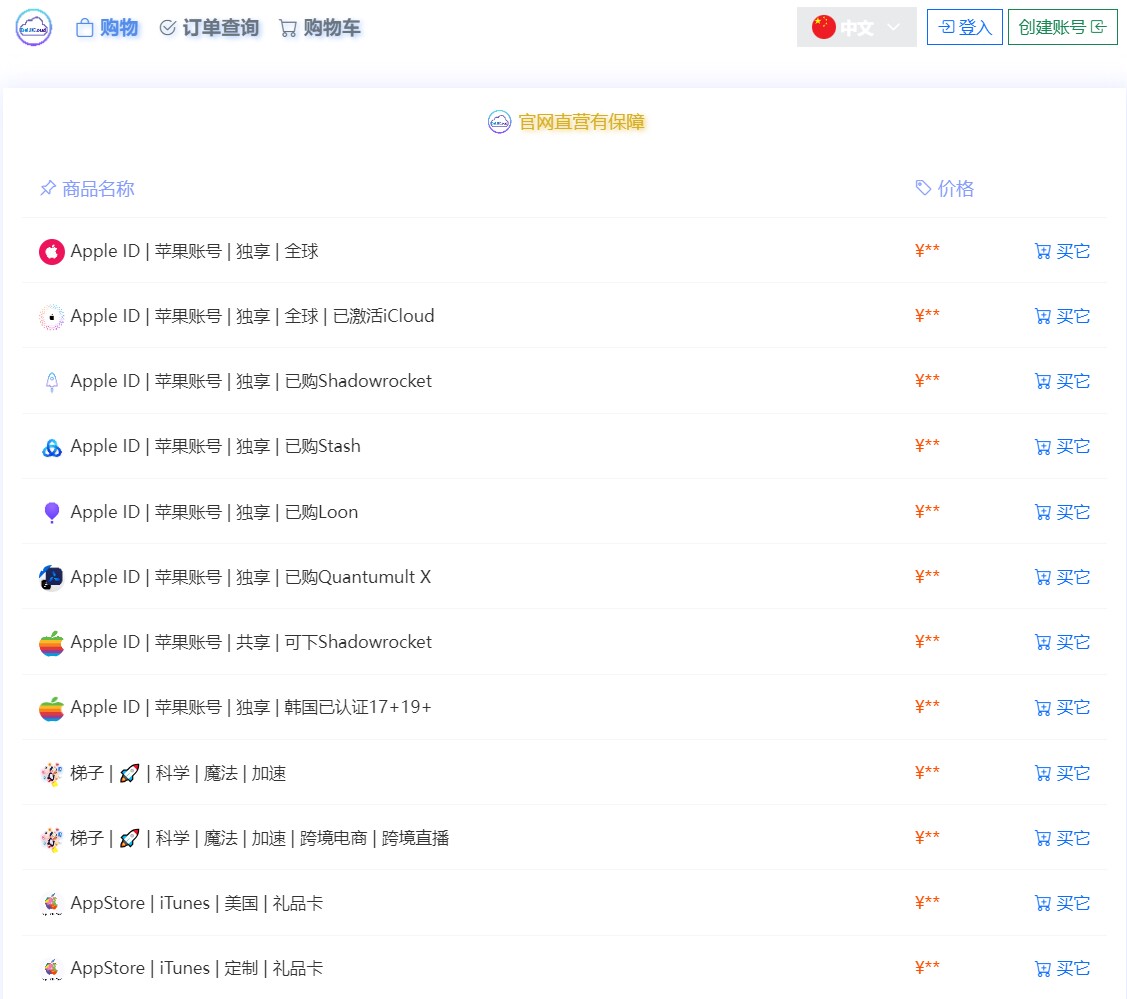Click the 创建账号 create account button
The height and width of the screenshot is (999, 1127).
coord(1062,27)
